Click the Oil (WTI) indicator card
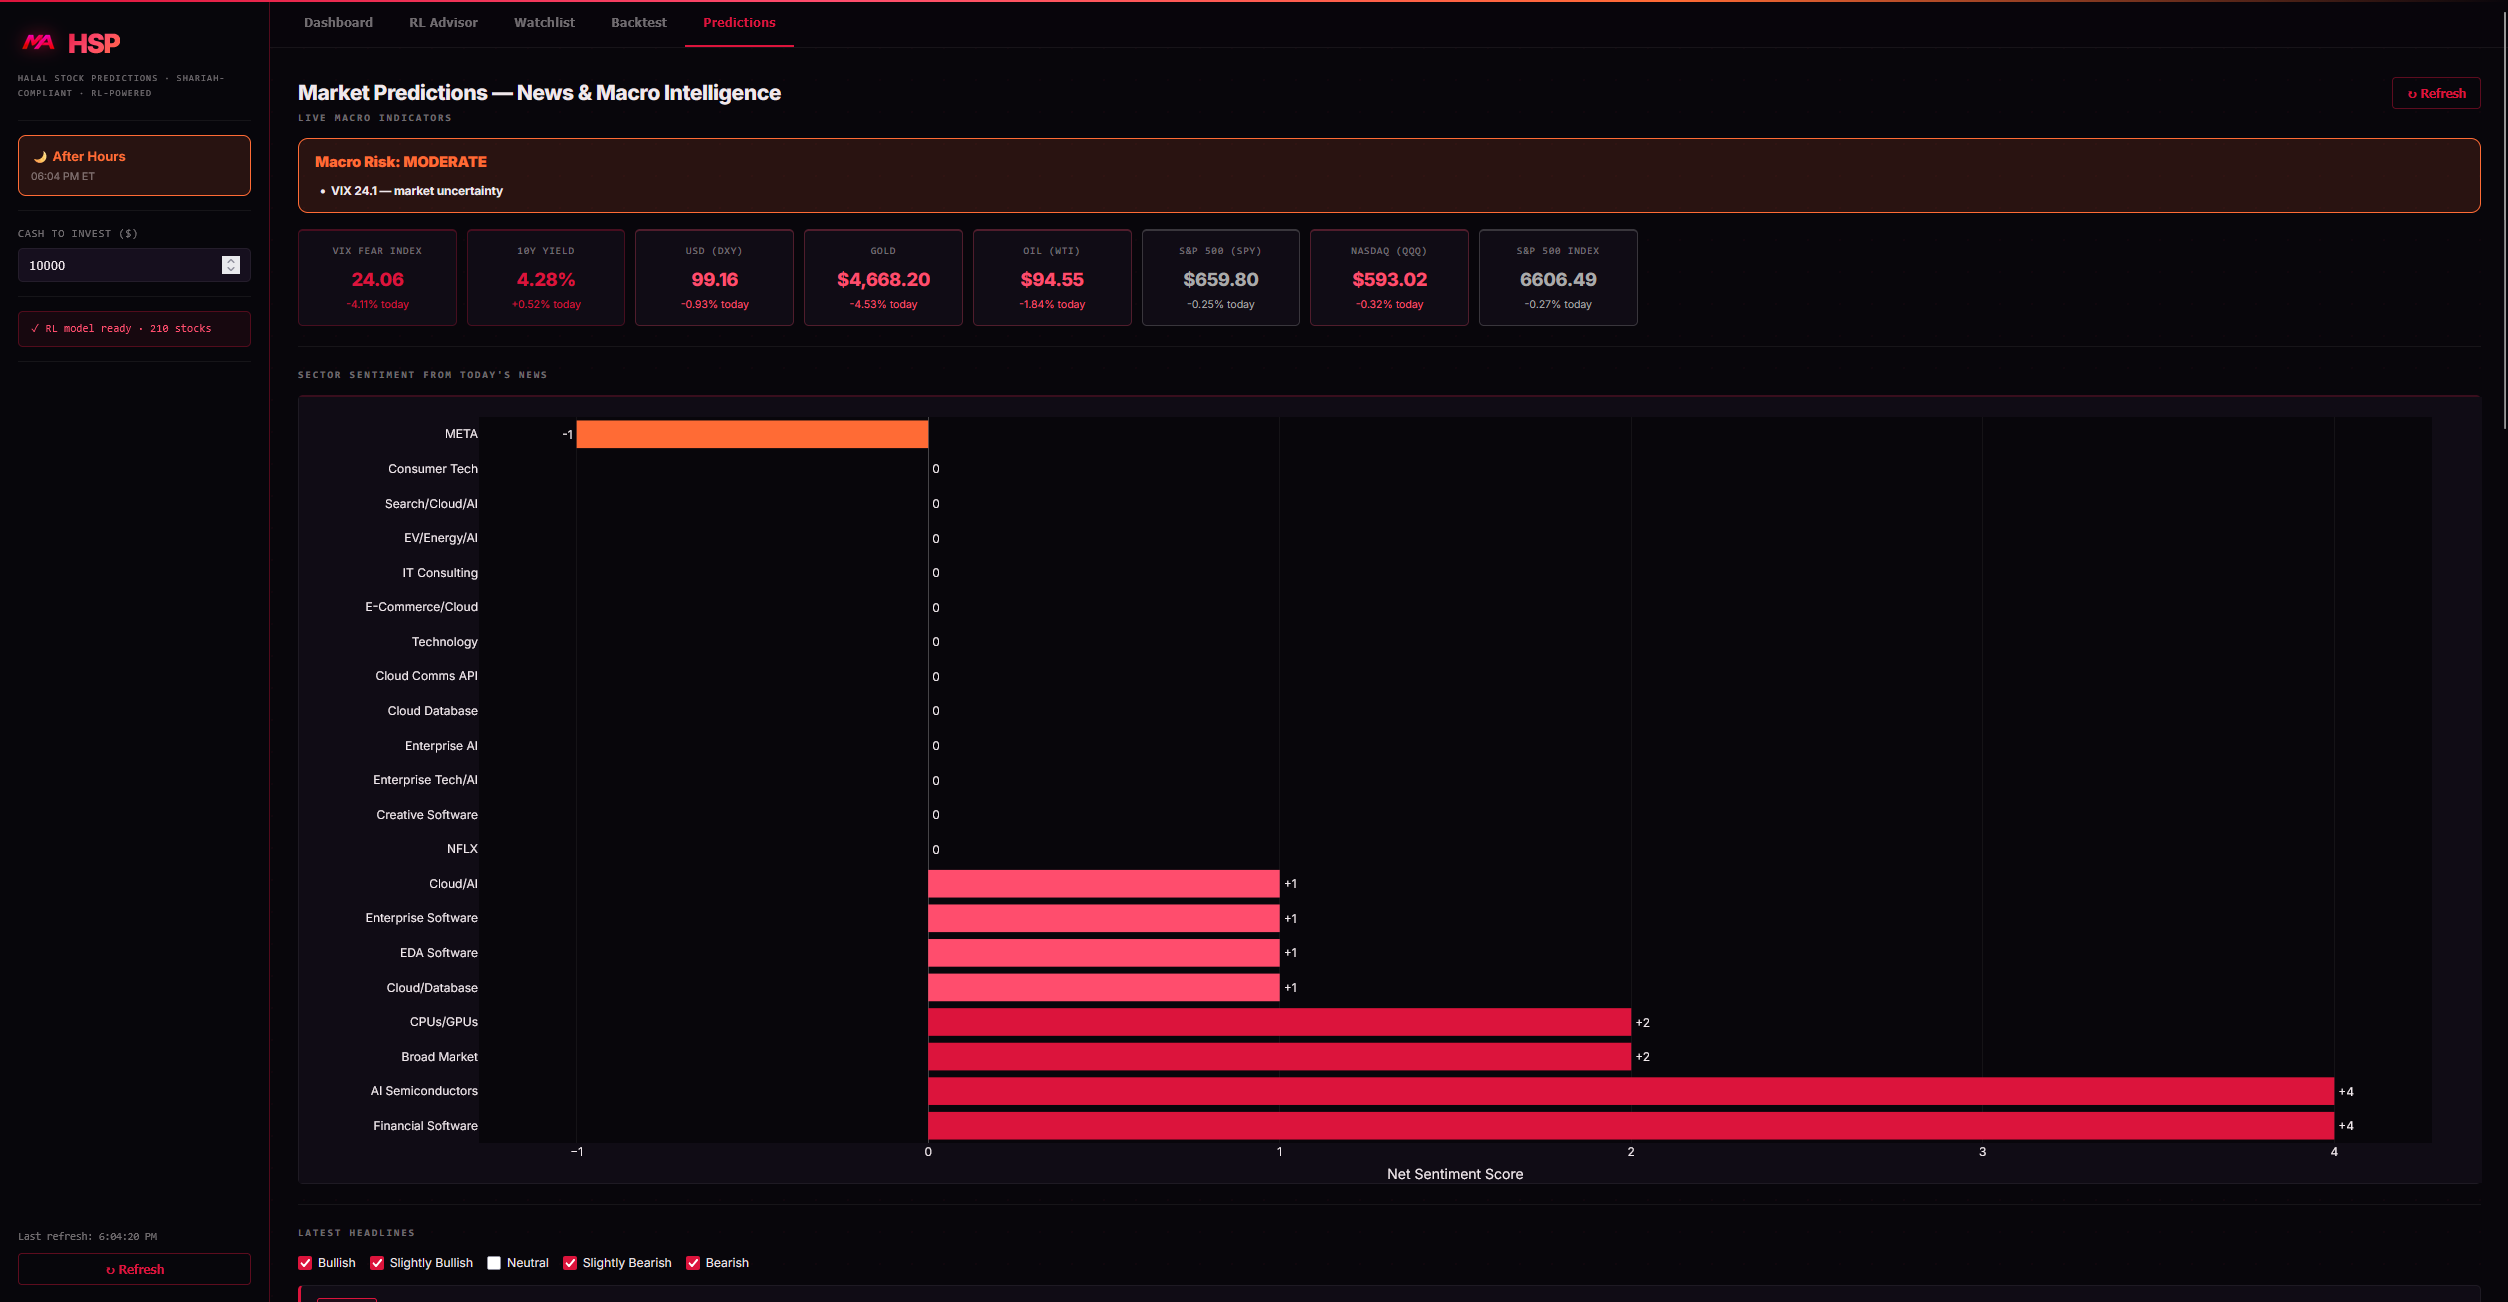This screenshot has width=2508, height=1302. coord(1051,278)
